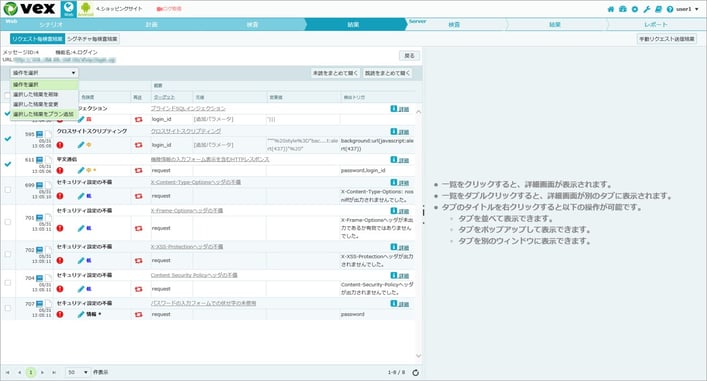
Task: Select first option 操作を選択 in dropdown list
Action: pos(44,85)
